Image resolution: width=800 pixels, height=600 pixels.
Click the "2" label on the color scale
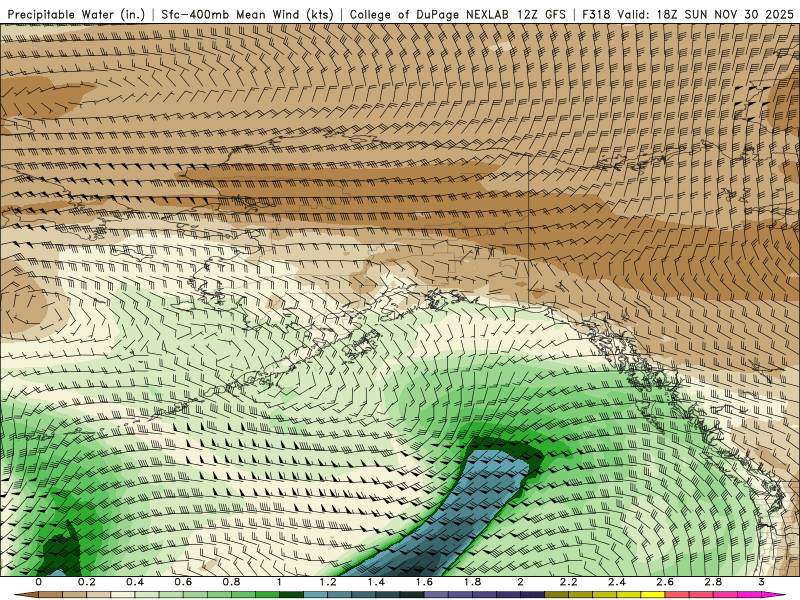point(520,582)
